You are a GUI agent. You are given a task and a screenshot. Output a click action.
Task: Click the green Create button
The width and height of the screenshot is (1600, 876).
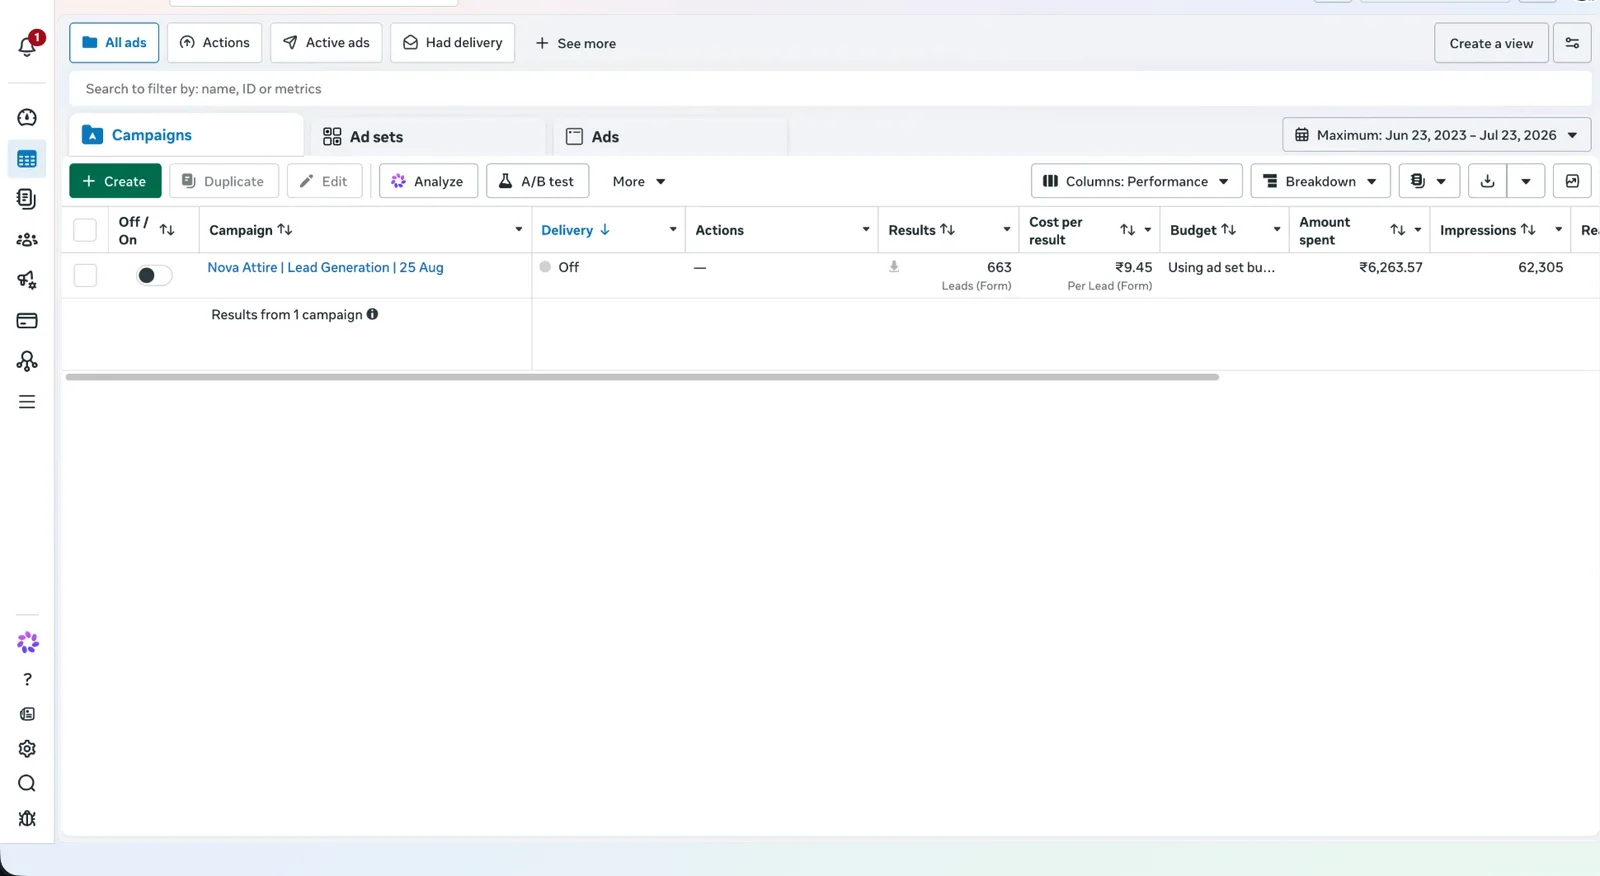tap(115, 181)
